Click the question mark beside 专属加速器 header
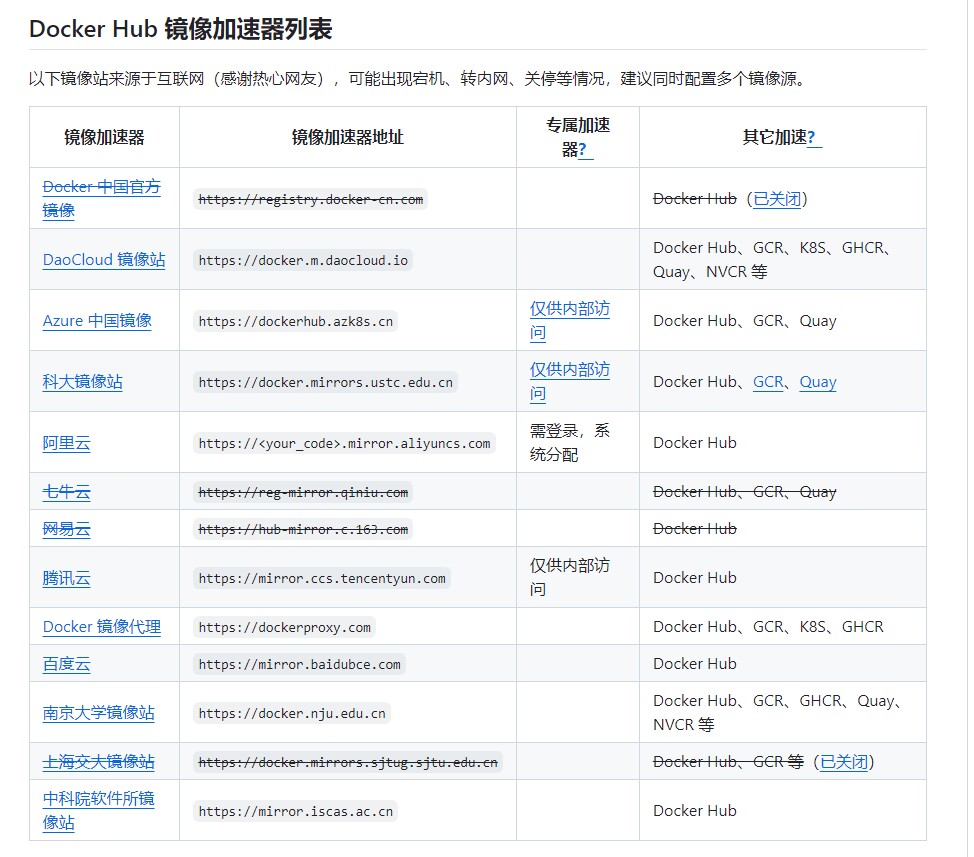This screenshot has width=974, height=857. point(584,150)
